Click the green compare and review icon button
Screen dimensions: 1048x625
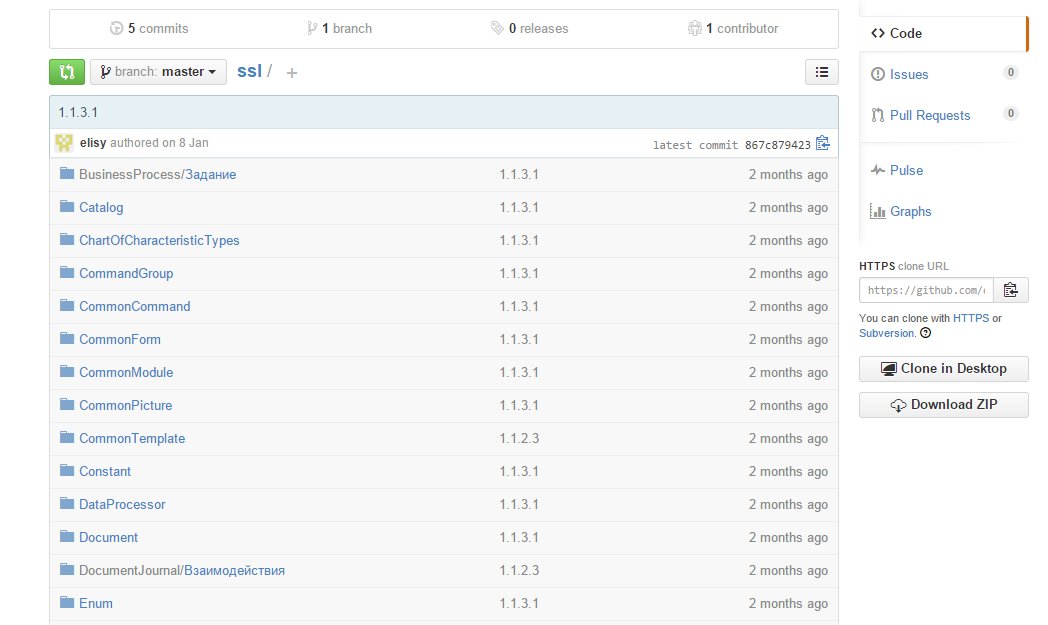tap(67, 72)
